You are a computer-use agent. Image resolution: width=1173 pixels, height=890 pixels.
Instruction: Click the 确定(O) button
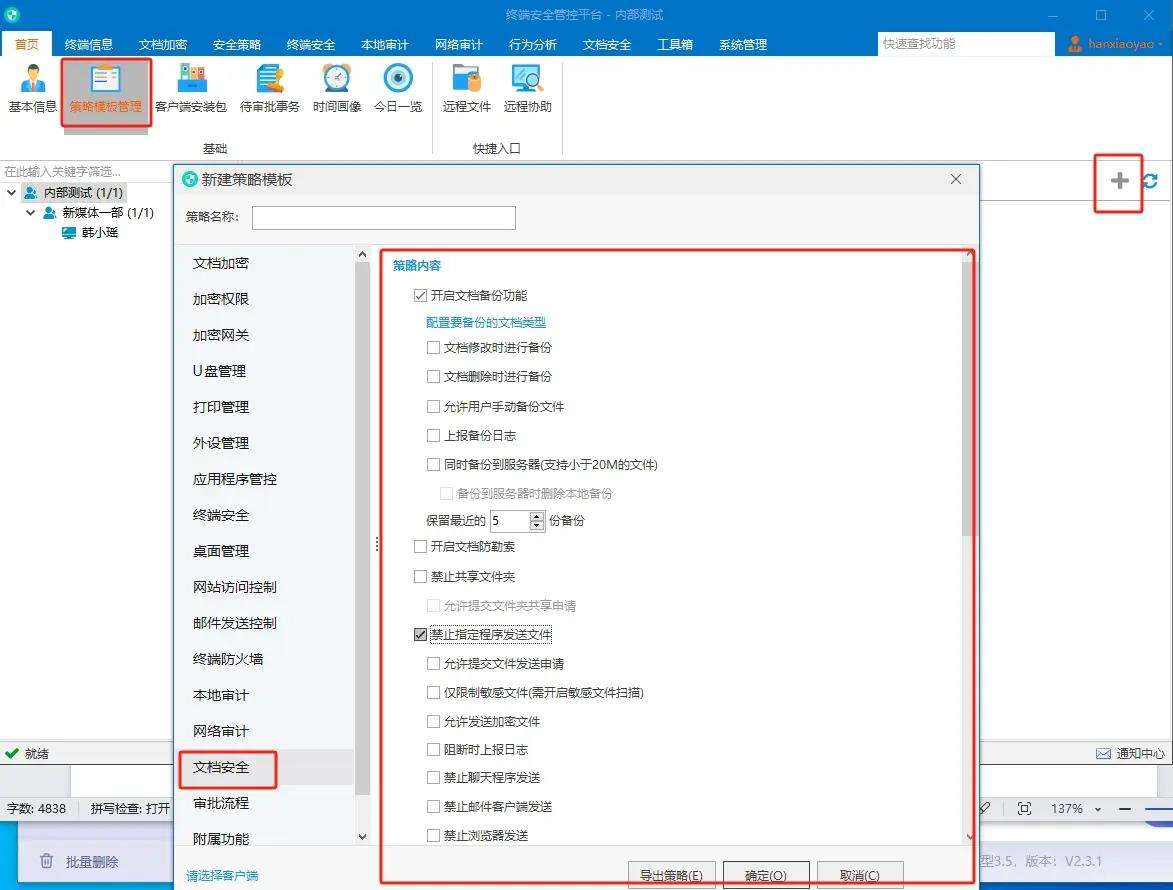point(766,875)
